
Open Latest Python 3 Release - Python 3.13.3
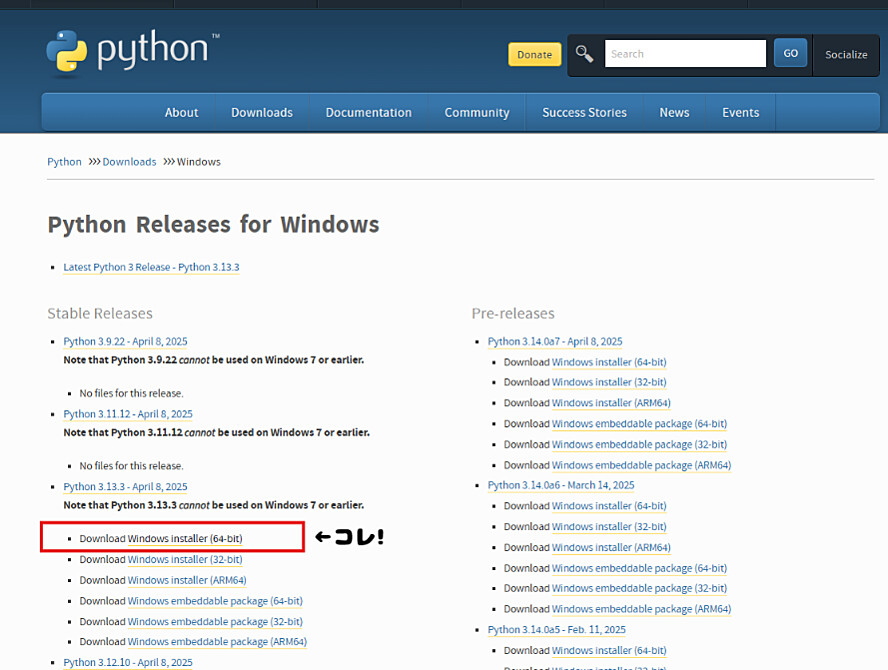point(151,267)
